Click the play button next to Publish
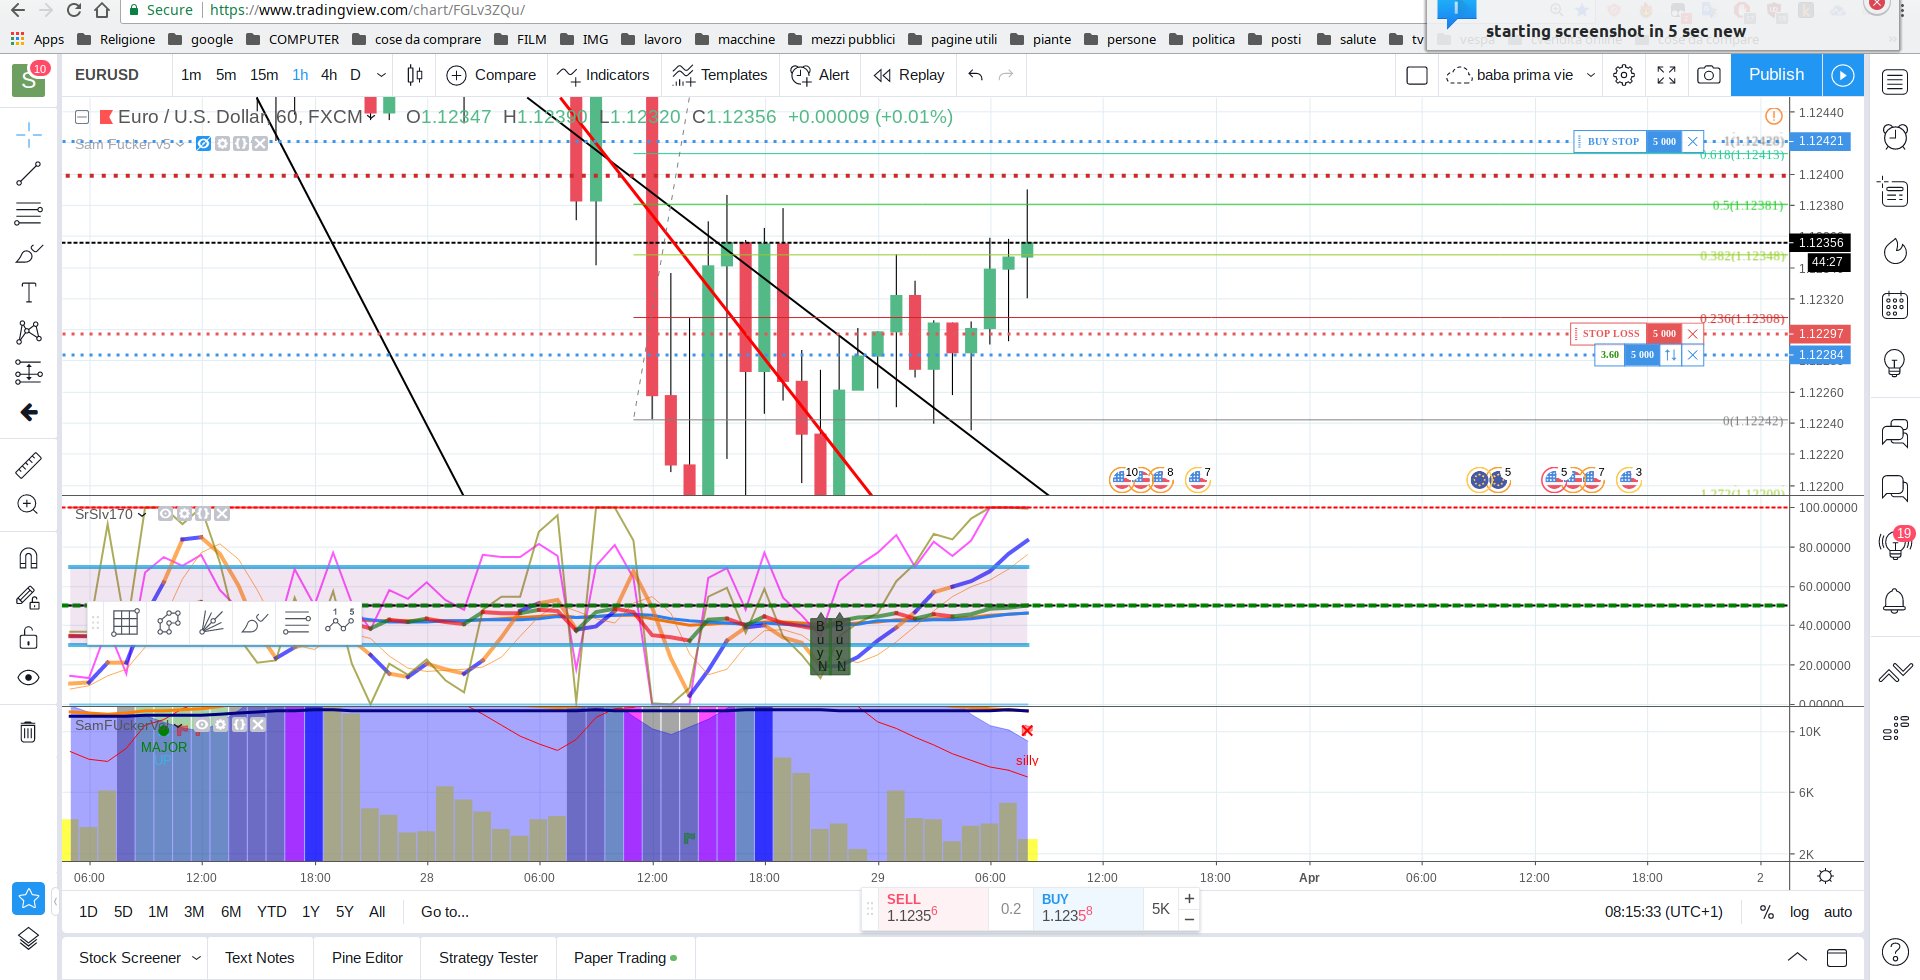1920x980 pixels. coord(1843,75)
